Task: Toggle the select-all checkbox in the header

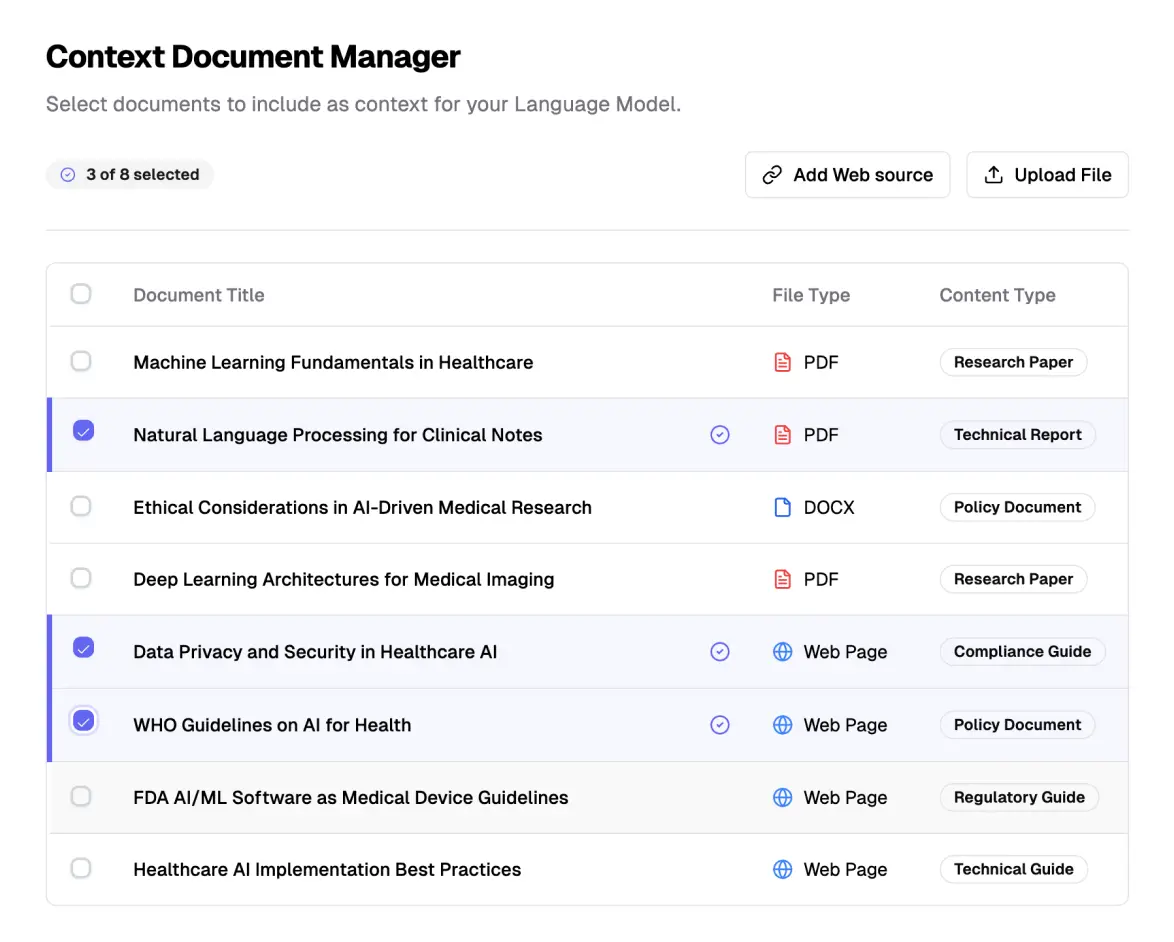Action: pos(81,294)
